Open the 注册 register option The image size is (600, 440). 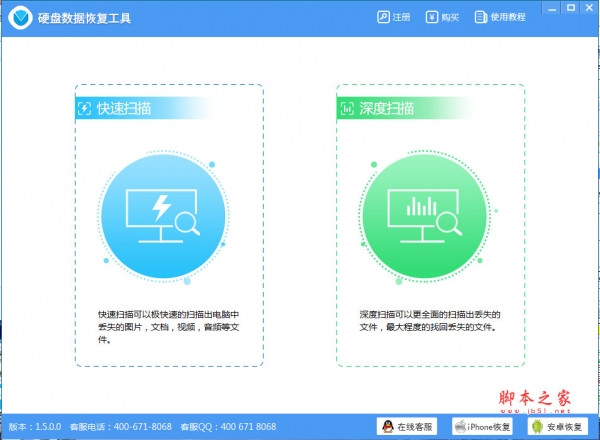pos(394,17)
